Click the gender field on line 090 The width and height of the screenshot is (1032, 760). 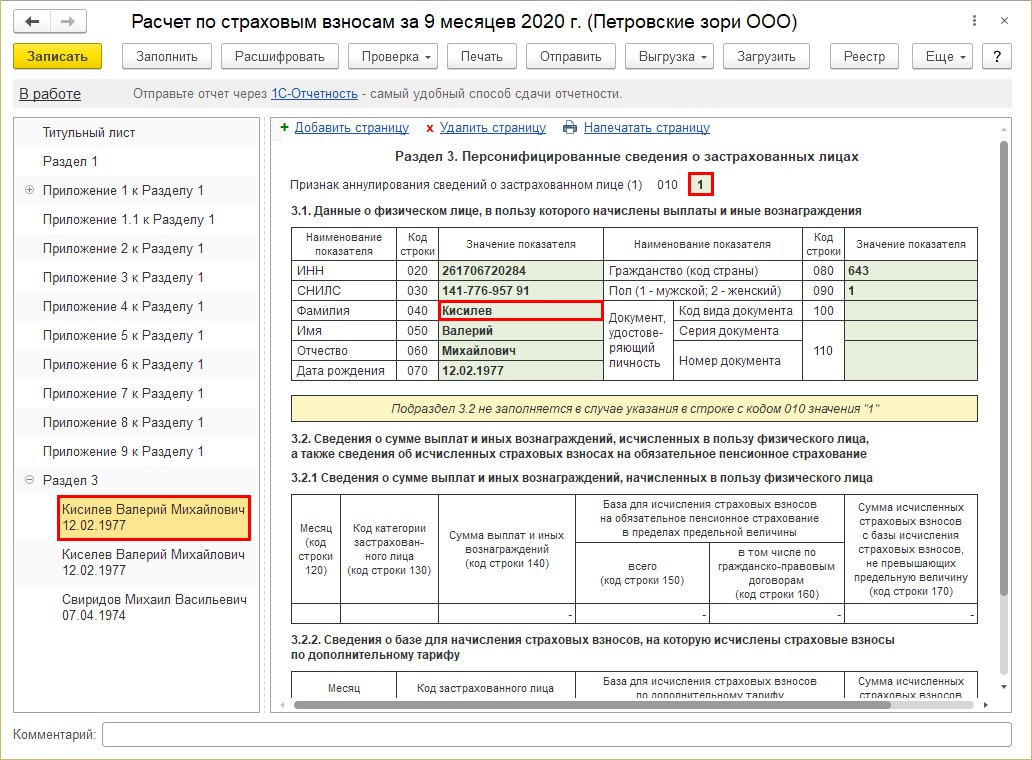(911, 290)
